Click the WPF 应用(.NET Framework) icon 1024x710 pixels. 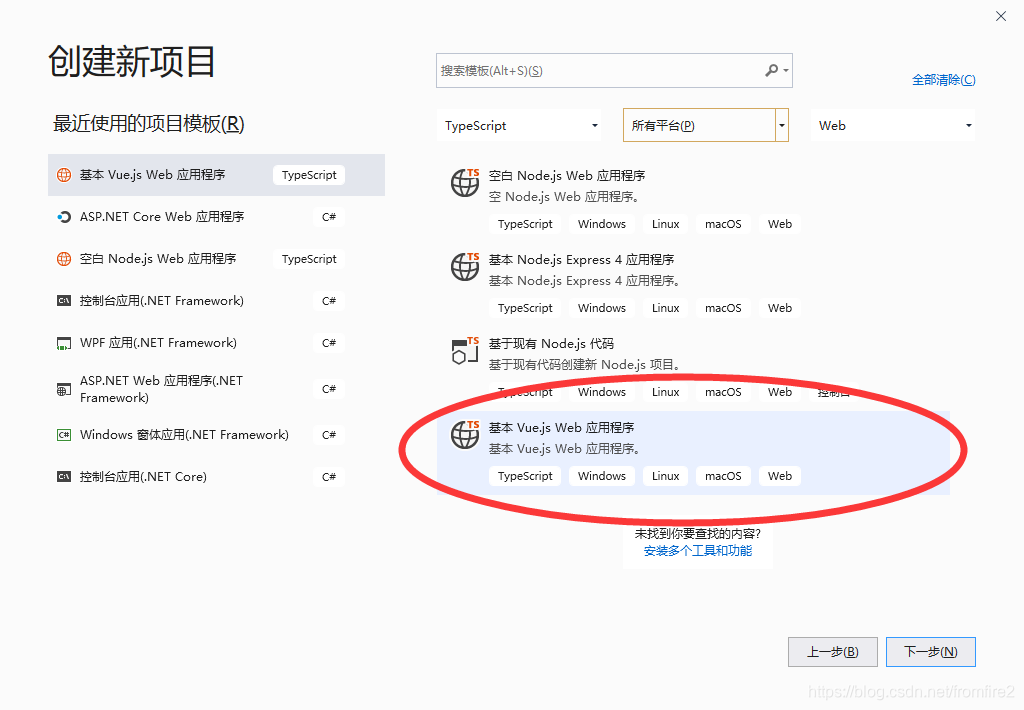point(65,342)
